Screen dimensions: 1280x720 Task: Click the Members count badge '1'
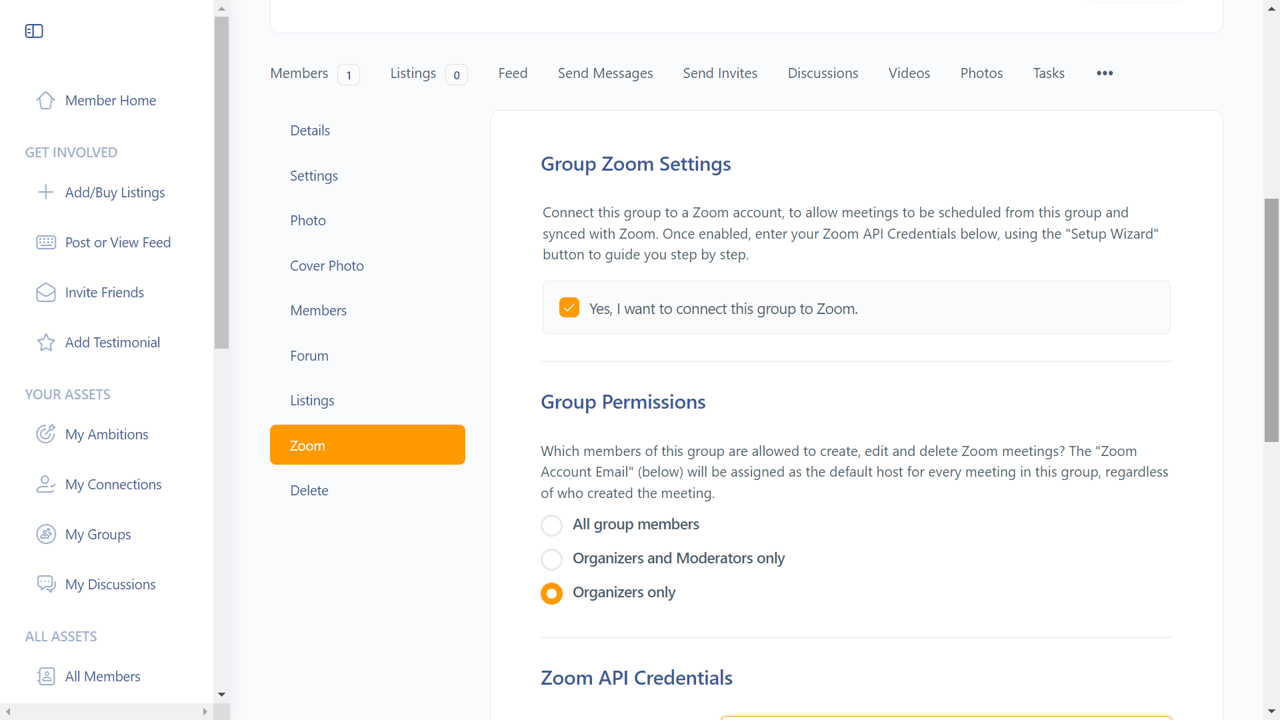(x=348, y=74)
